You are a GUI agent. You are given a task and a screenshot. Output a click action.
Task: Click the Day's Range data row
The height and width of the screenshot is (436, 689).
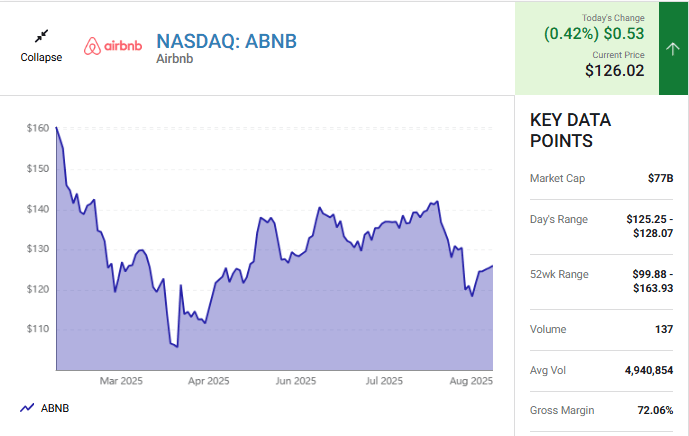pyautogui.click(x=601, y=226)
